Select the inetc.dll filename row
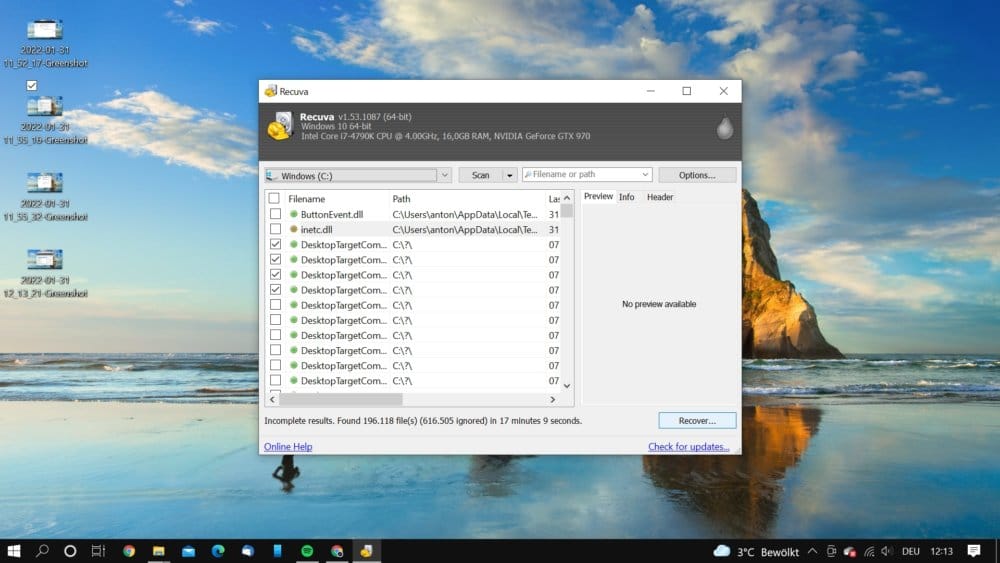1000x563 pixels. coord(316,230)
